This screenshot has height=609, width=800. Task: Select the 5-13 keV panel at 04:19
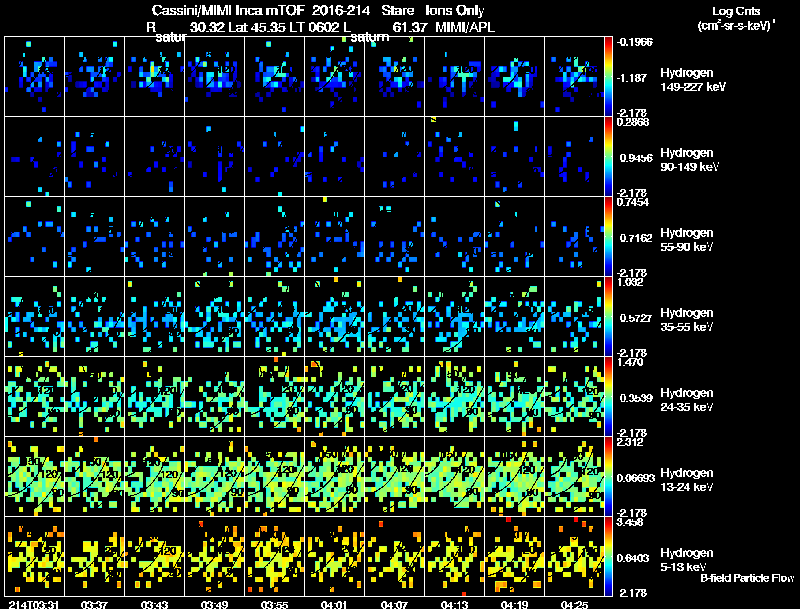[515, 557]
